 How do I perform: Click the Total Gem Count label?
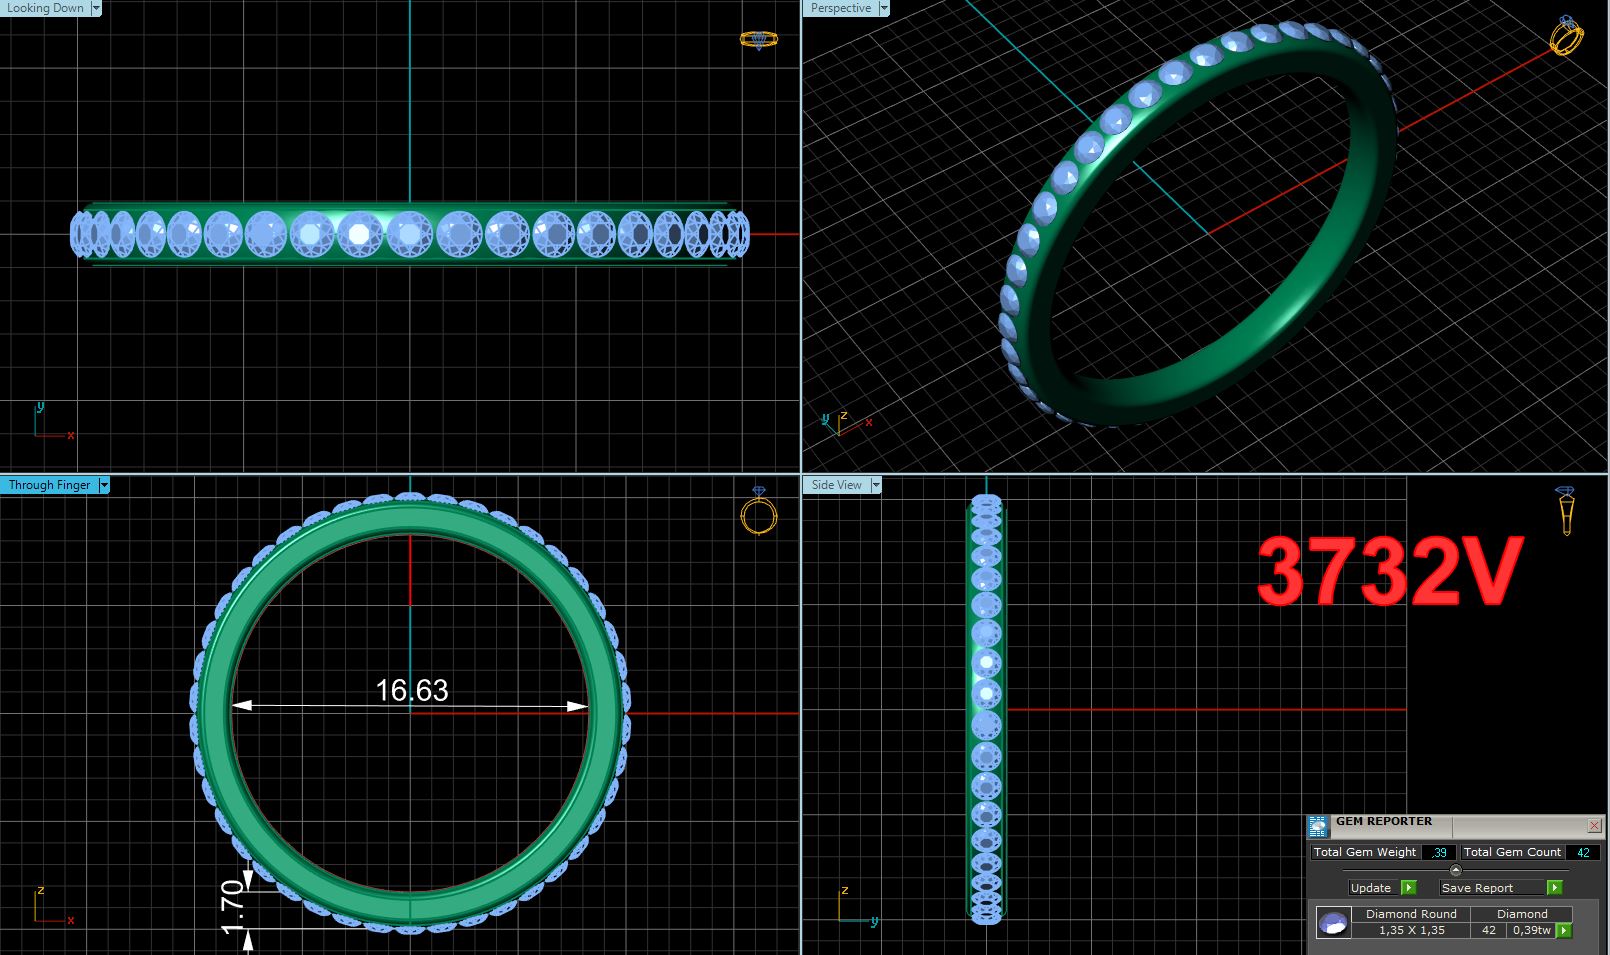pyautogui.click(x=1512, y=853)
